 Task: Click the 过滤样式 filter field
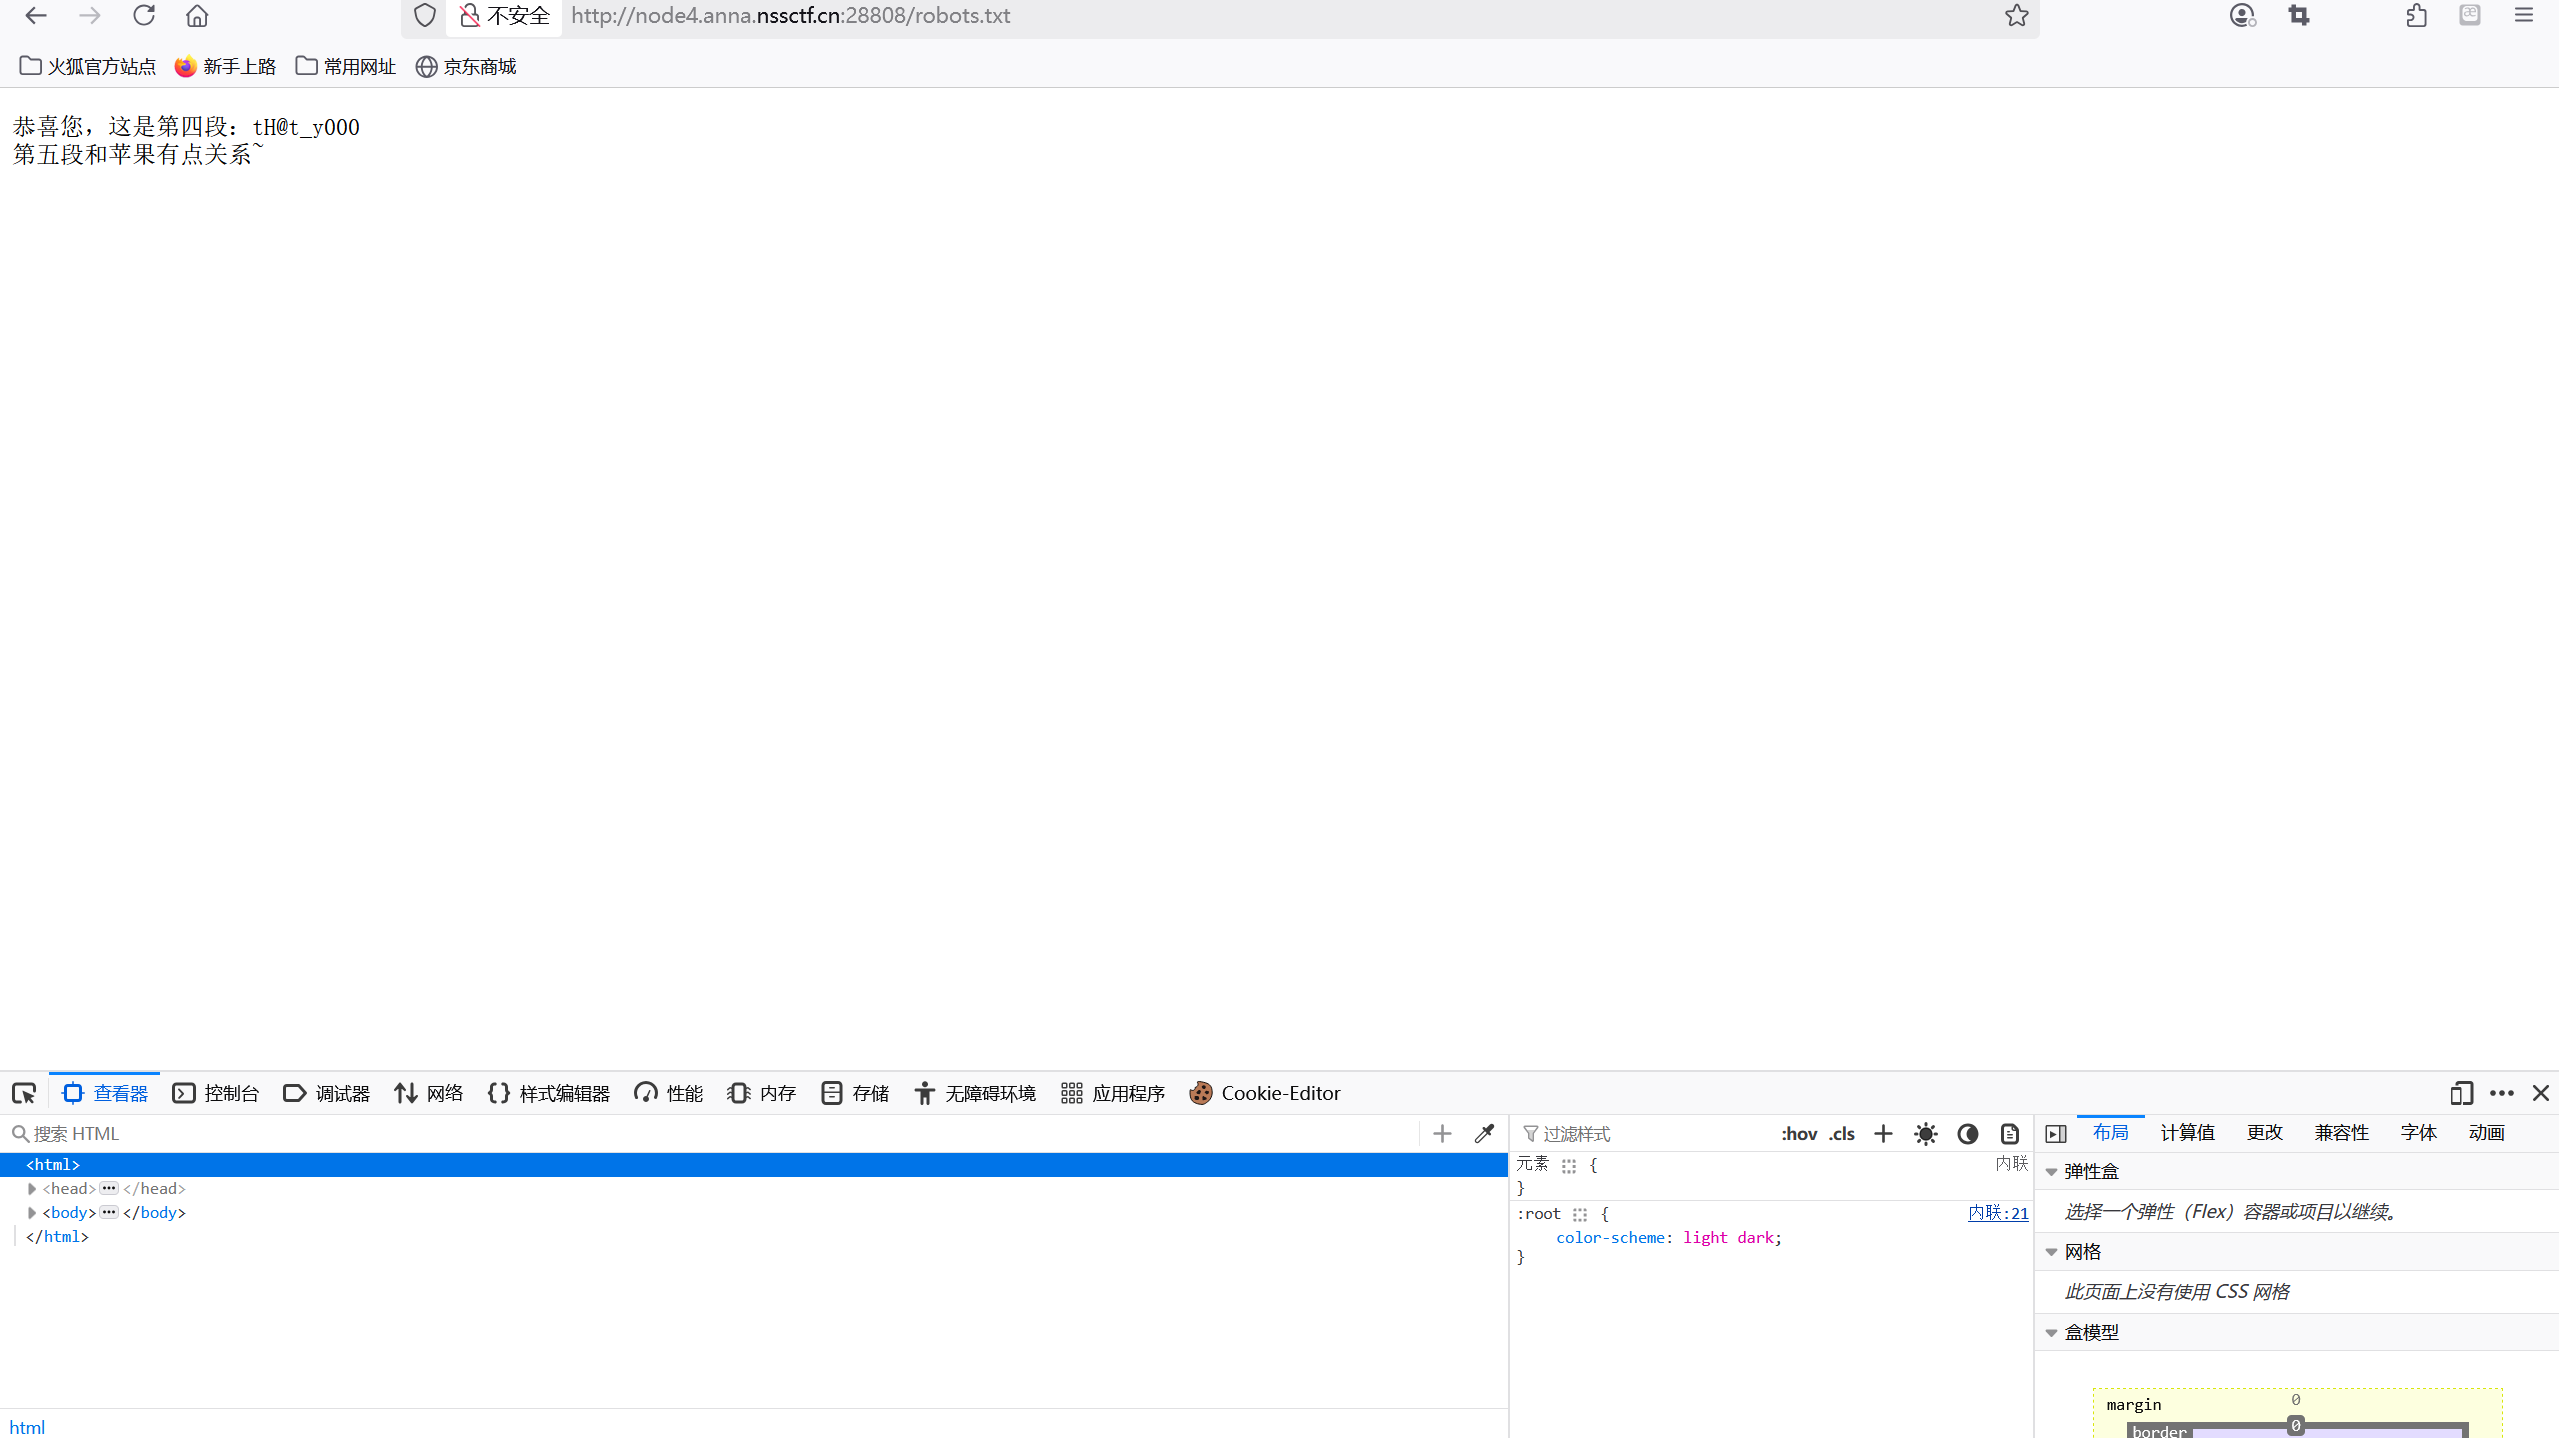coord(1645,1133)
